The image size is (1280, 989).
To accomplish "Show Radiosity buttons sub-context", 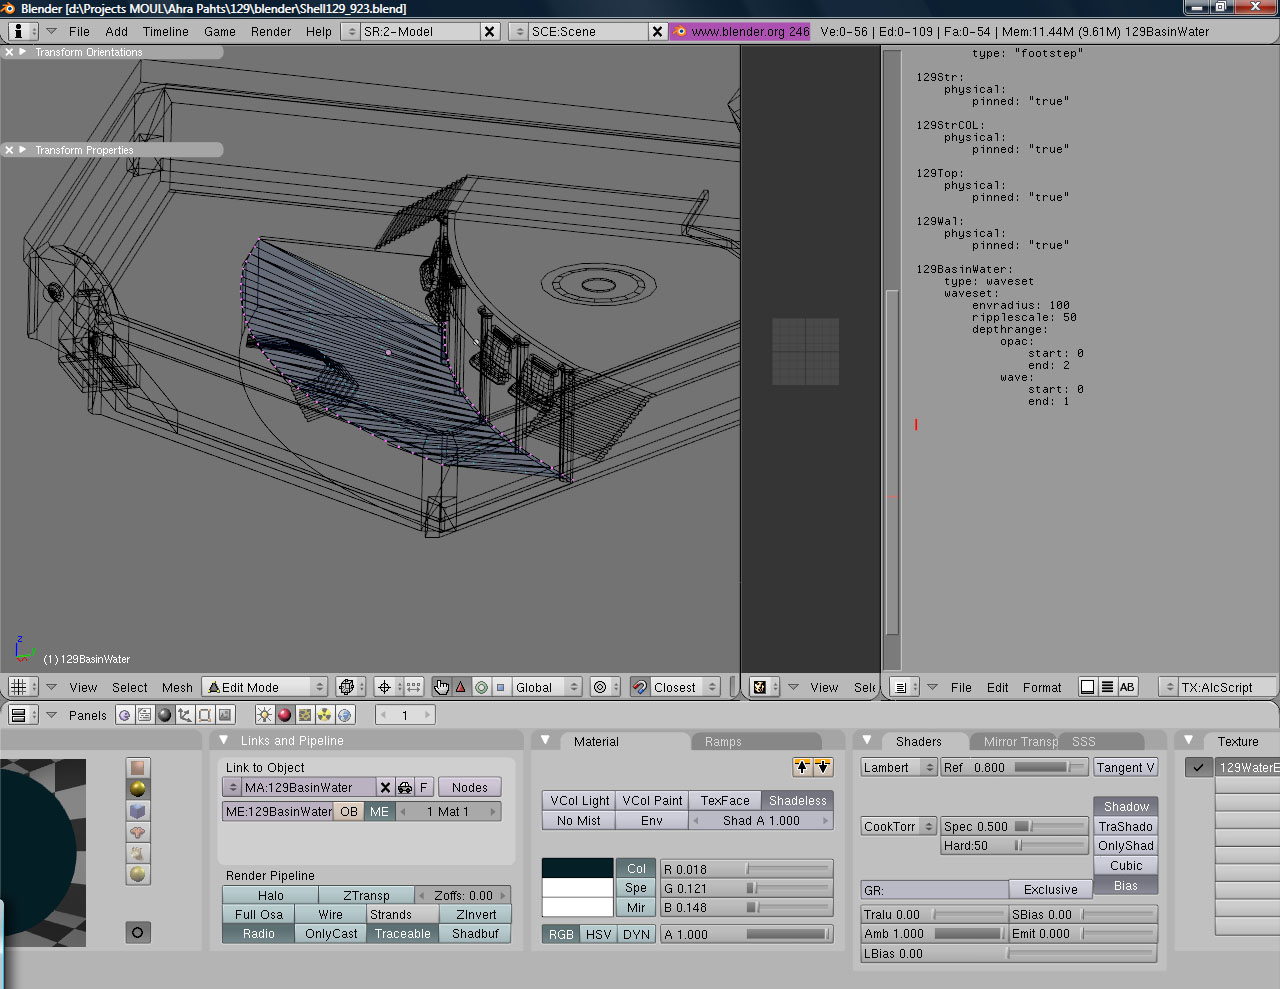I will [325, 715].
